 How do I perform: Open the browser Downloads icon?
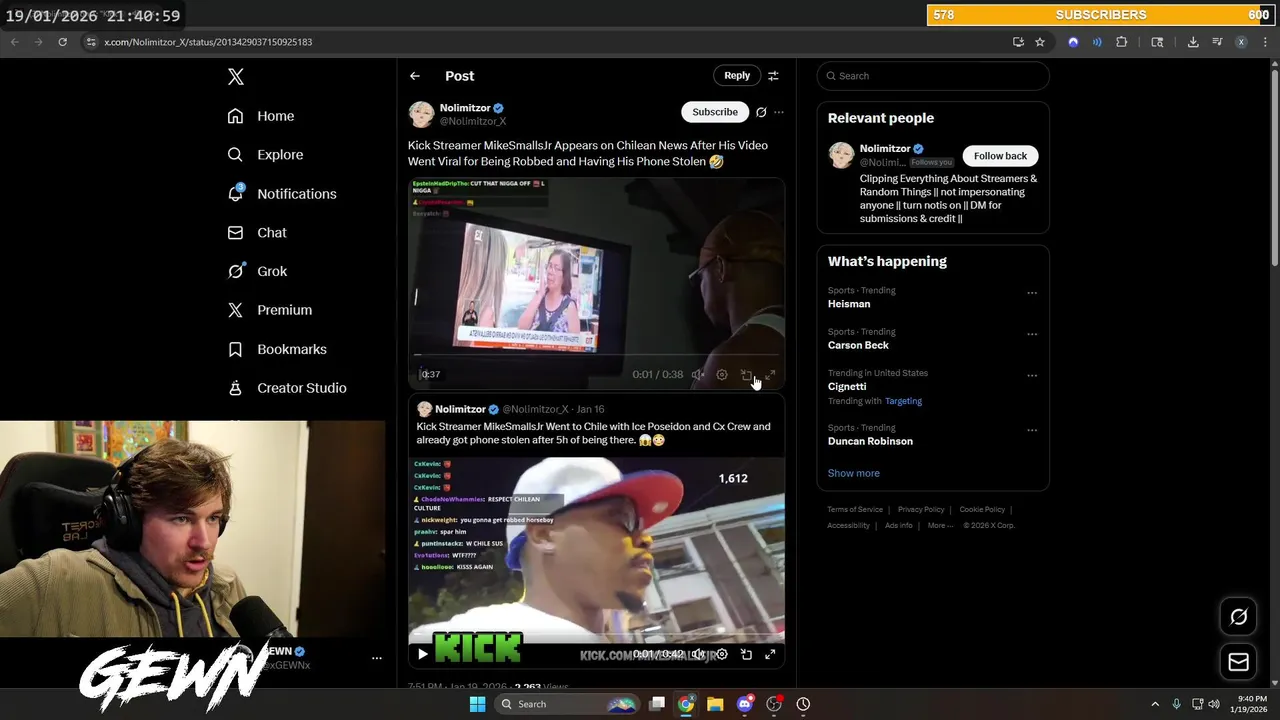1193,42
